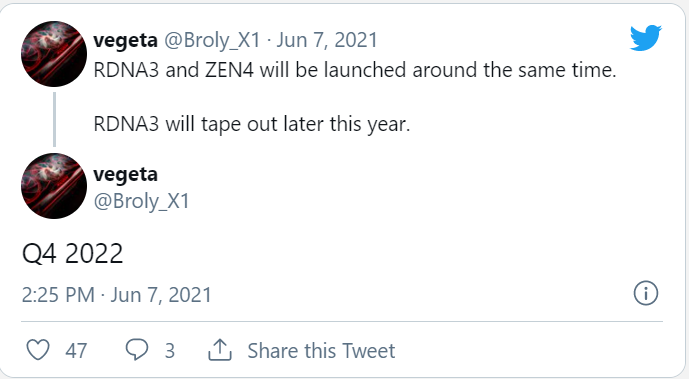The width and height of the screenshot is (689, 379).
Task: Click the Share this Tweet label
Action: (321, 350)
